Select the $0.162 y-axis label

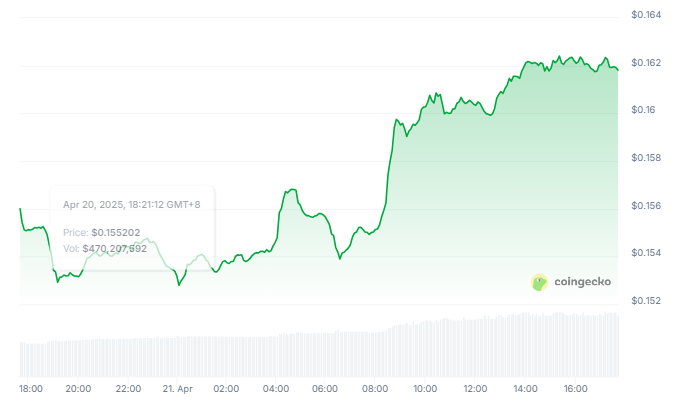645,62
